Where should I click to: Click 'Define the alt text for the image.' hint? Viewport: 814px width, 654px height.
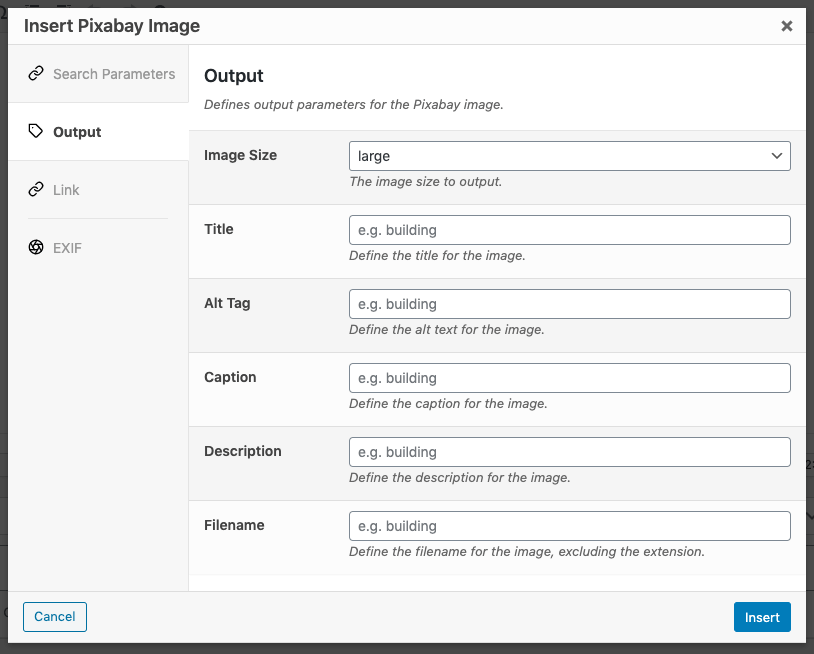point(446,330)
